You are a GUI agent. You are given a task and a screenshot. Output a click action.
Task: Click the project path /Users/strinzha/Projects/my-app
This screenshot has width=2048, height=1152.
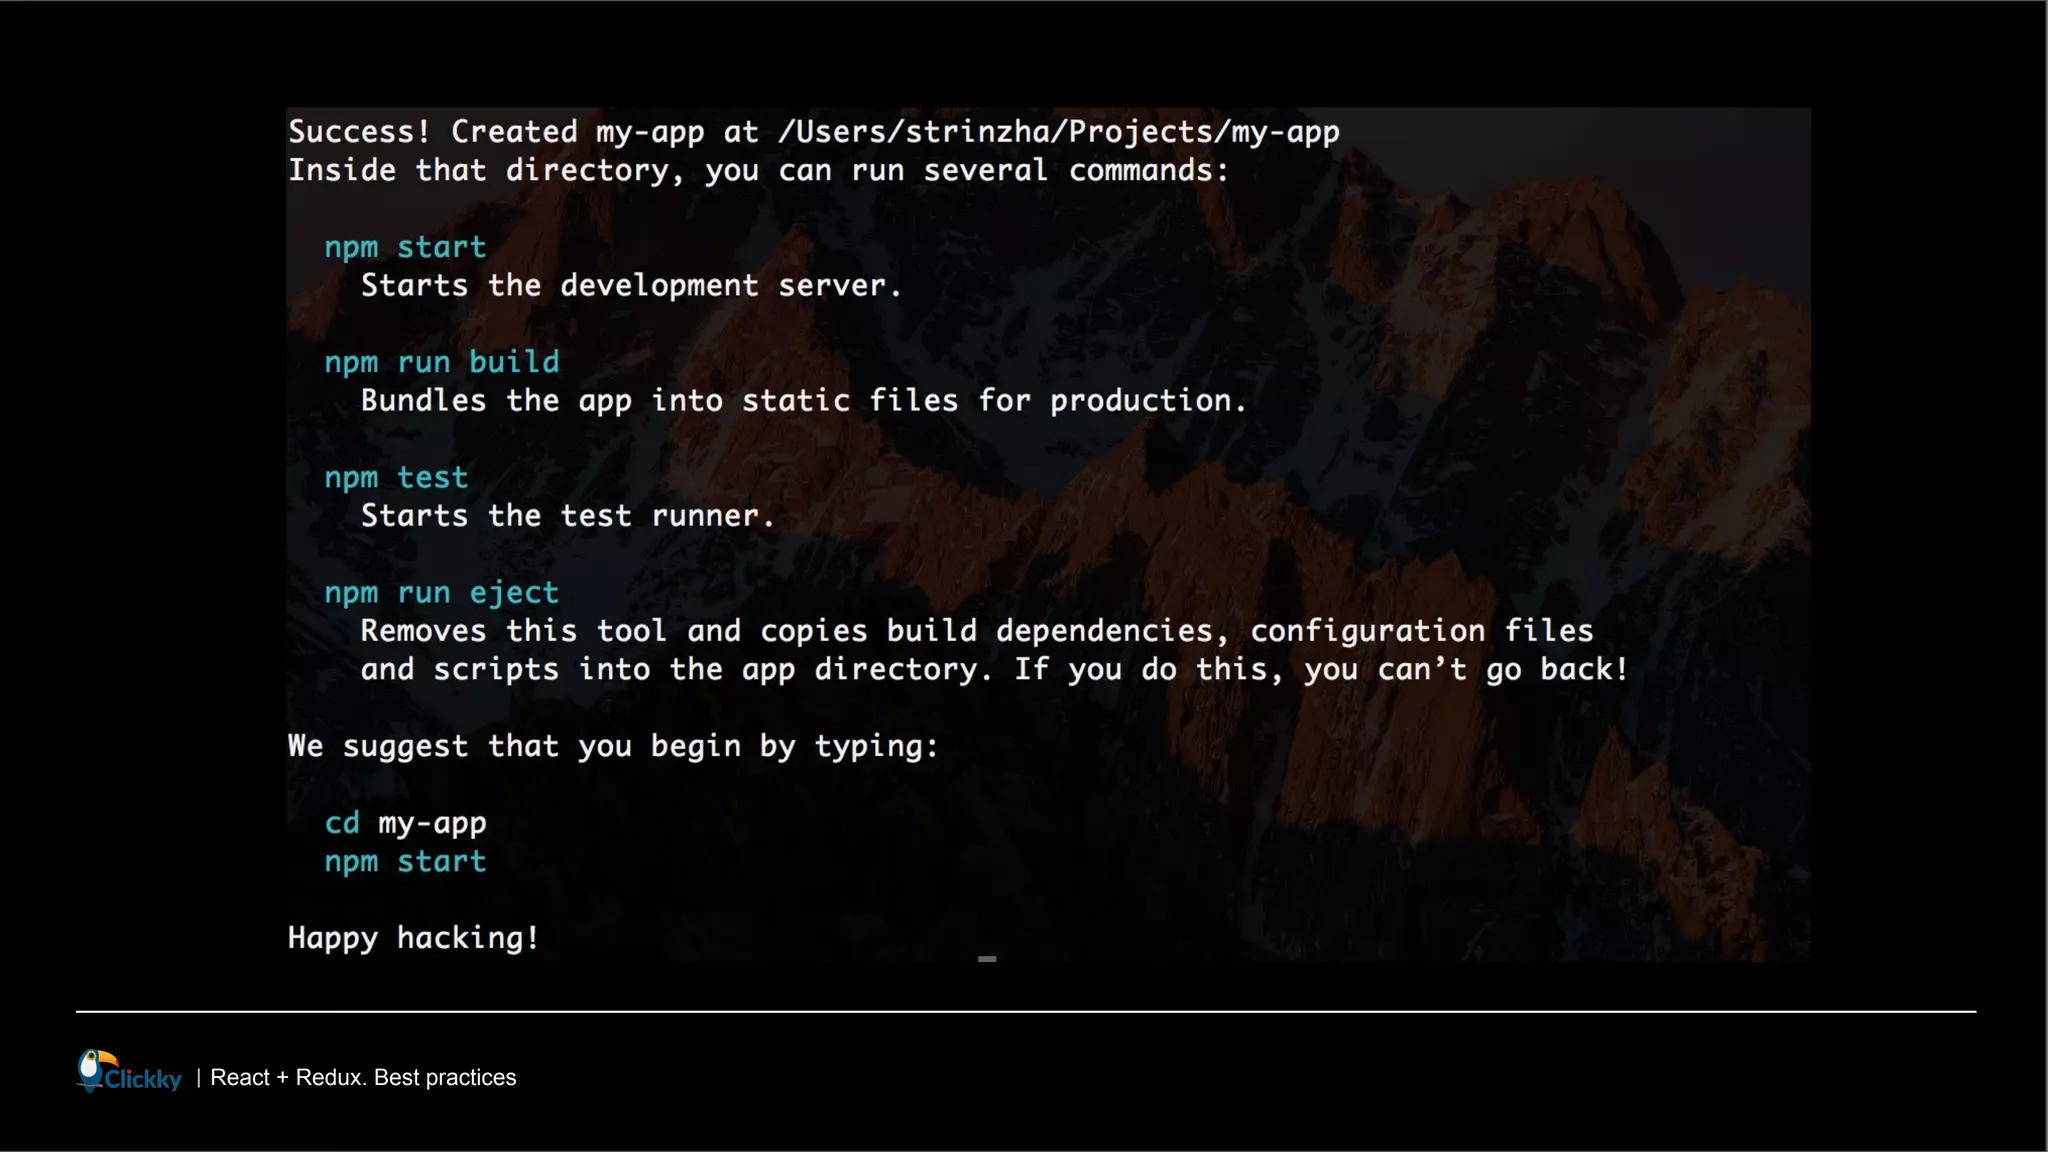point(1058,131)
